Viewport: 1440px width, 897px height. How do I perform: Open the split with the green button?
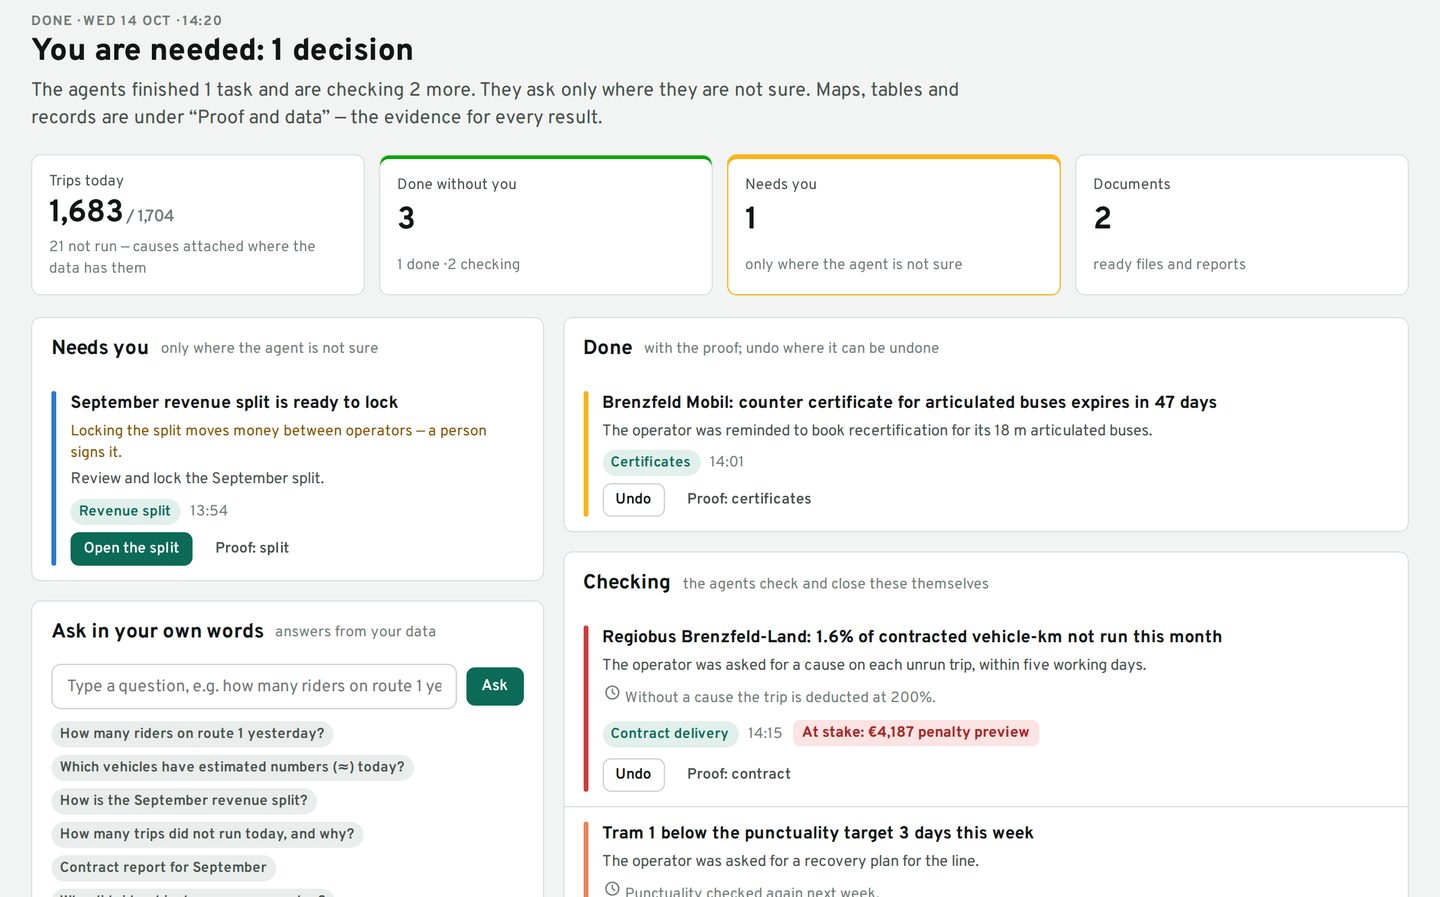click(131, 548)
